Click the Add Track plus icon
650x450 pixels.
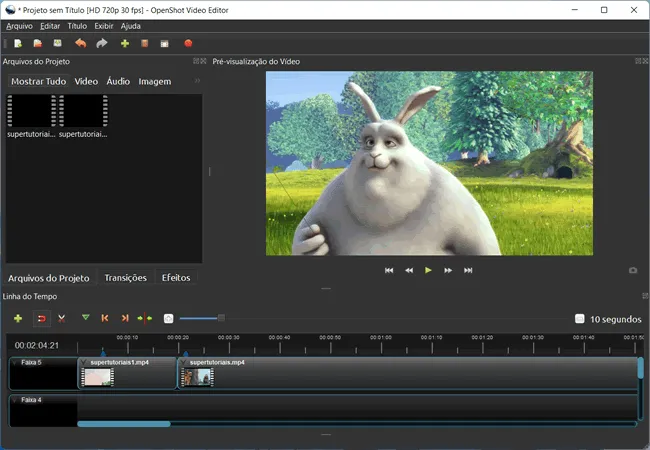click(x=18, y=318)
